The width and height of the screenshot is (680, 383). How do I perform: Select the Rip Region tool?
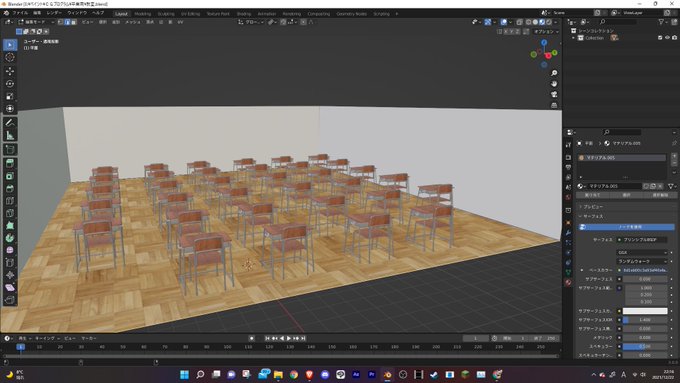(10, 300)
